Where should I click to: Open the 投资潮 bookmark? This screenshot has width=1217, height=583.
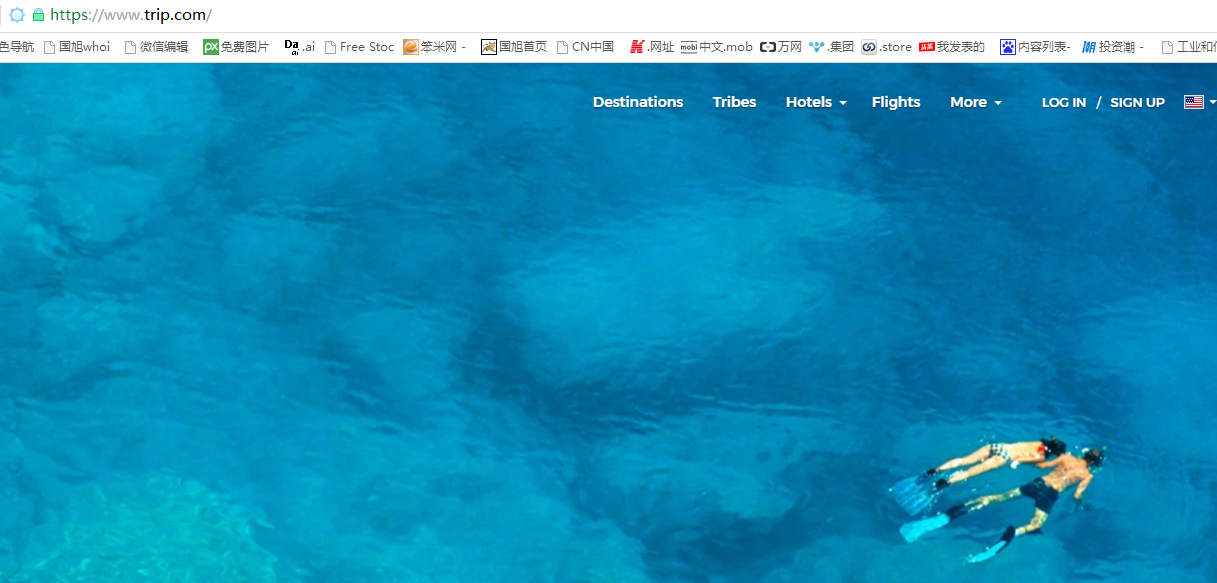[x=1112, y=47]
